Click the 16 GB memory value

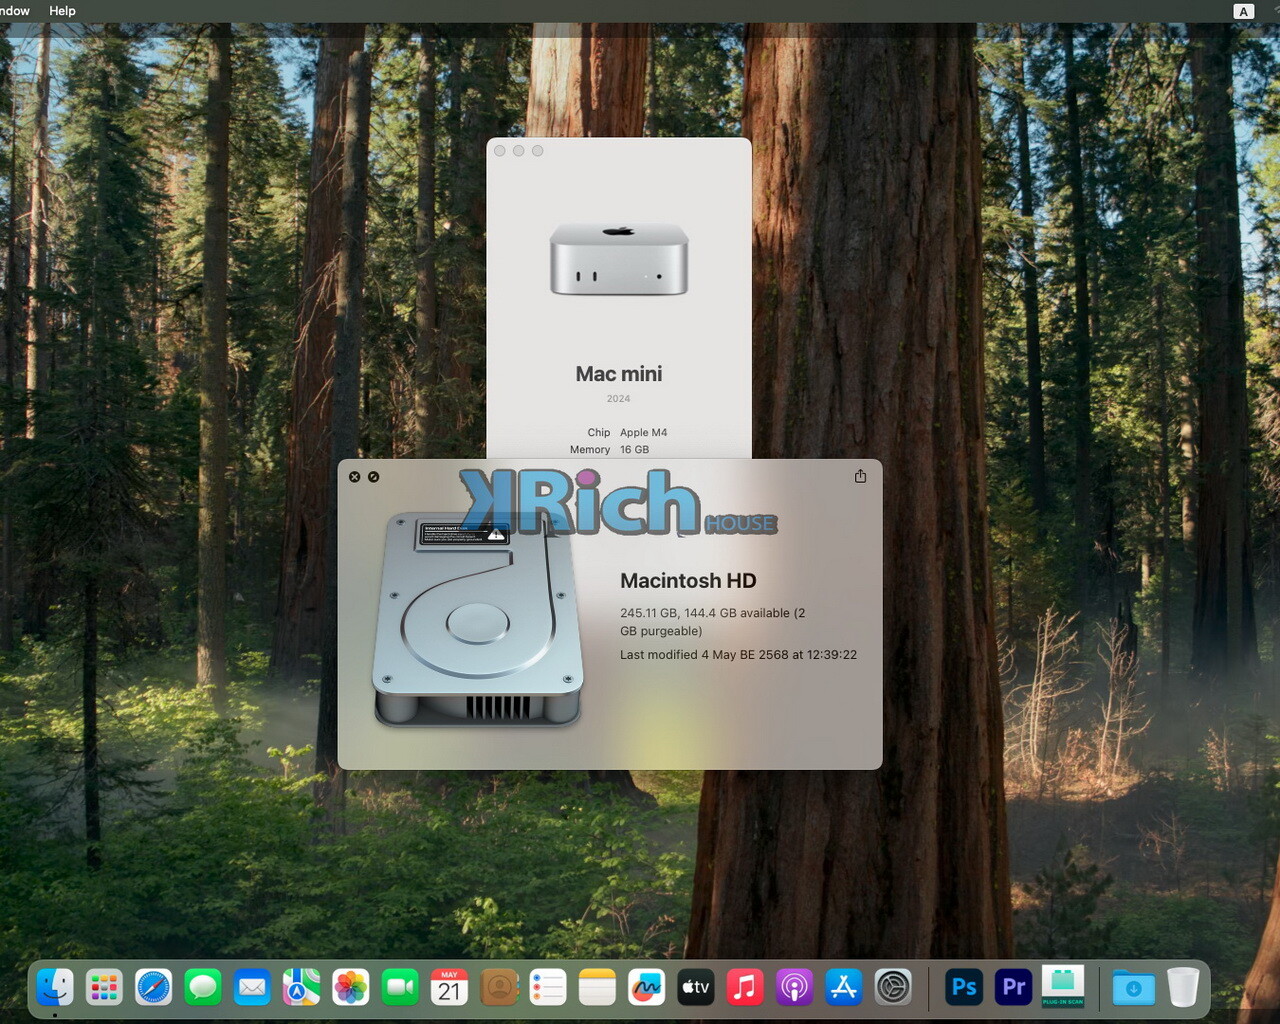(634, 450)
